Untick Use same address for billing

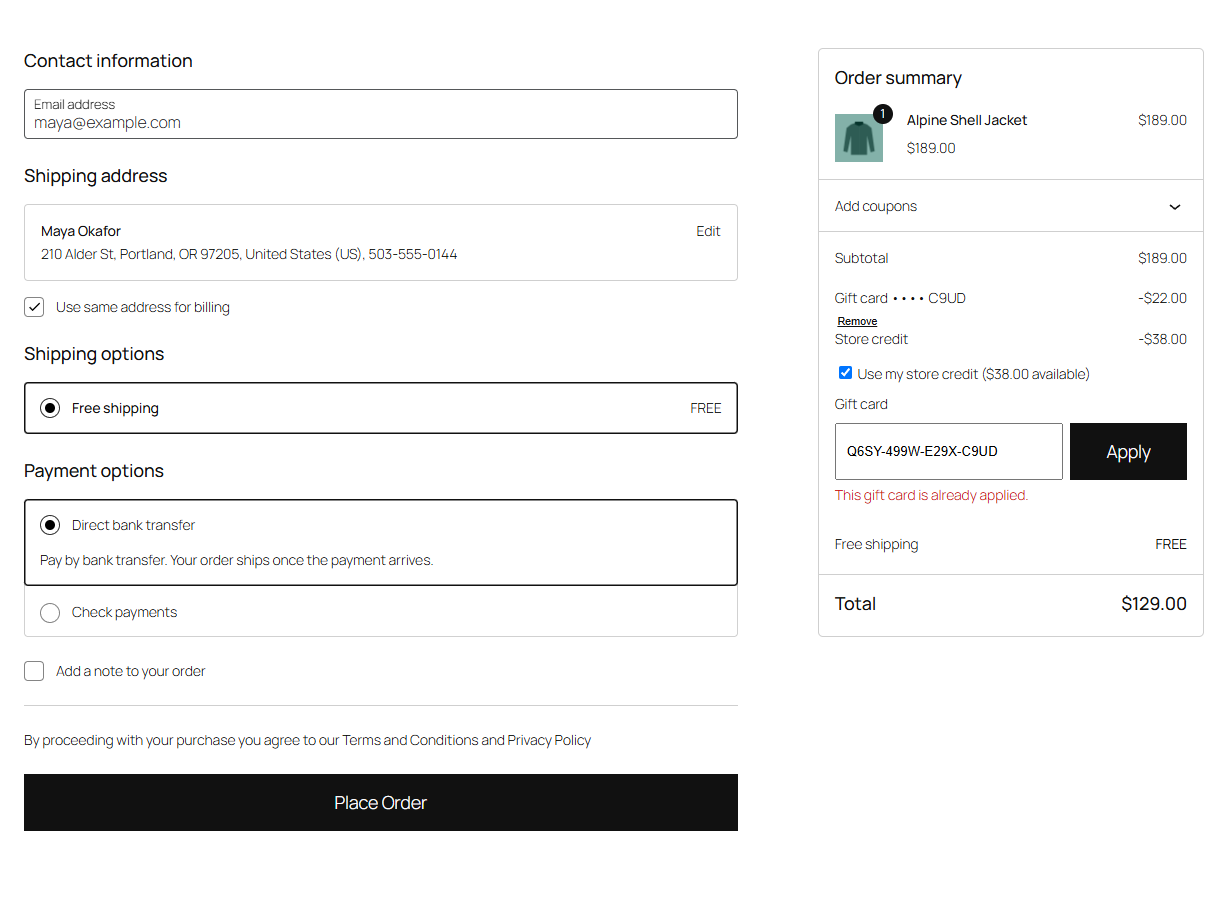[x=34, y=307]
